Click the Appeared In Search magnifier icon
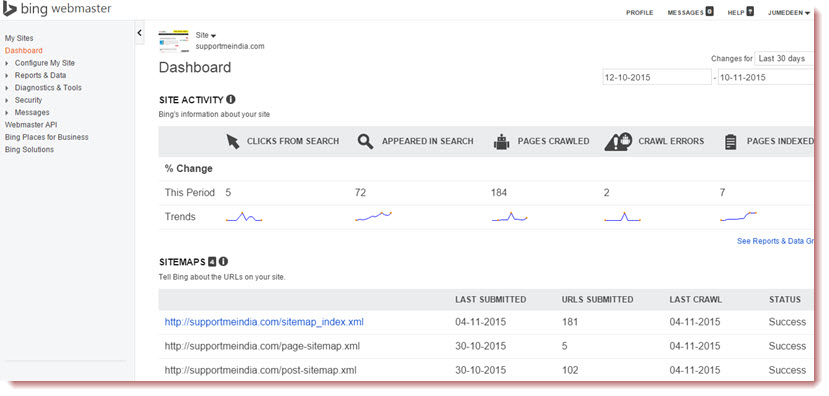Image resolution: width=829 pixels, height=396 pixels. 365,141
